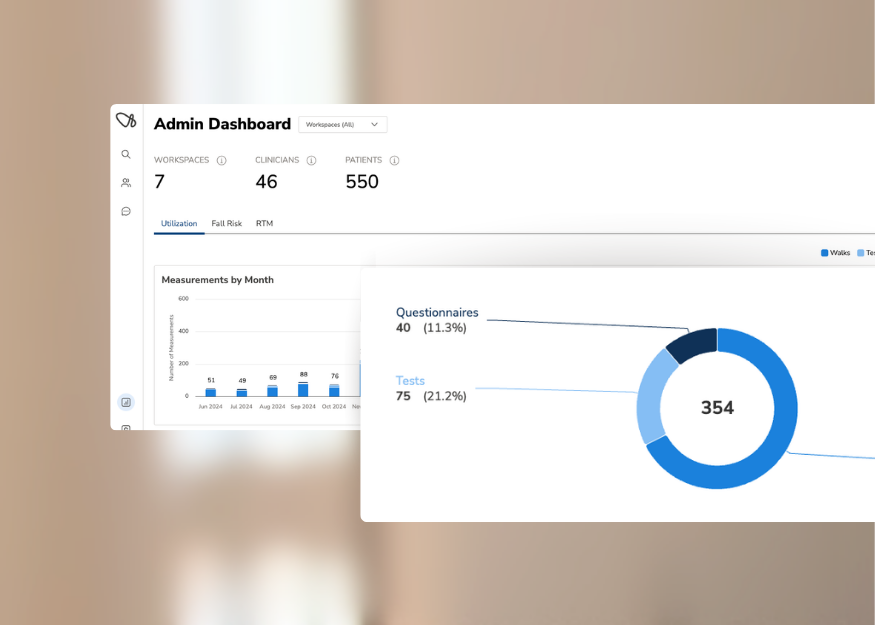This screenshot has height=625, width=875.
Task: Click the app logo in the sidebar
Action: (126, 120)
